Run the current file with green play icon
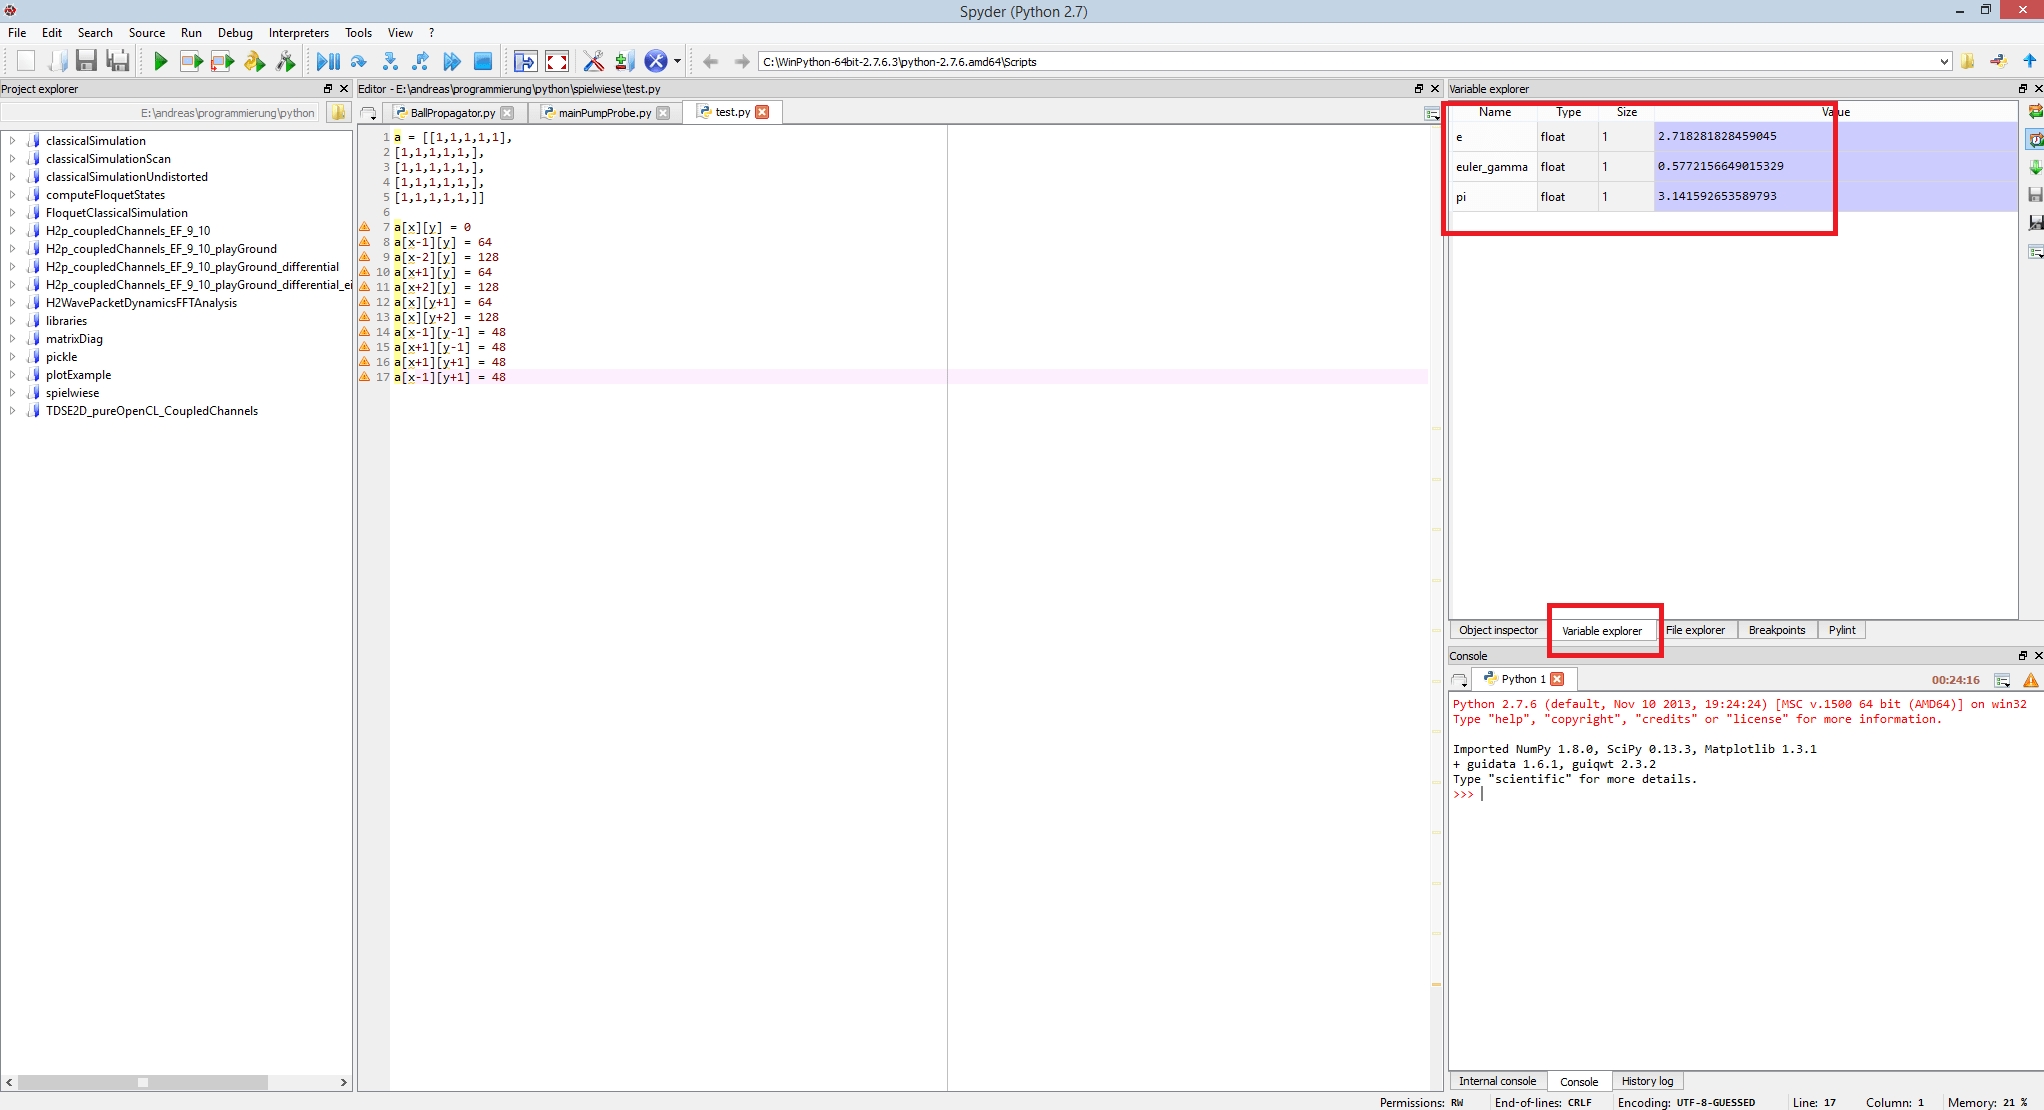The height and width of the screenshot is (1110, 2044). [160, 62]
